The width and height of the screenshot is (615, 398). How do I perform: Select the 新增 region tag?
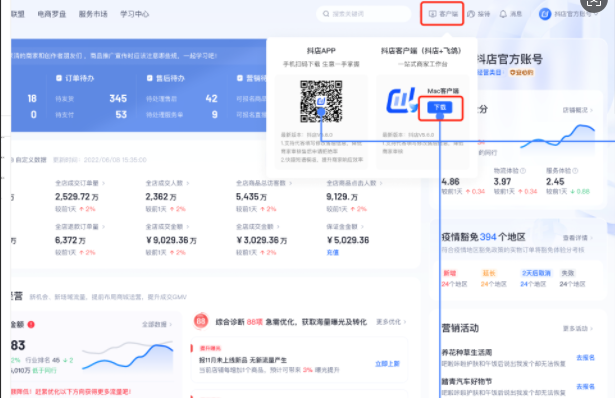(449, 273)
